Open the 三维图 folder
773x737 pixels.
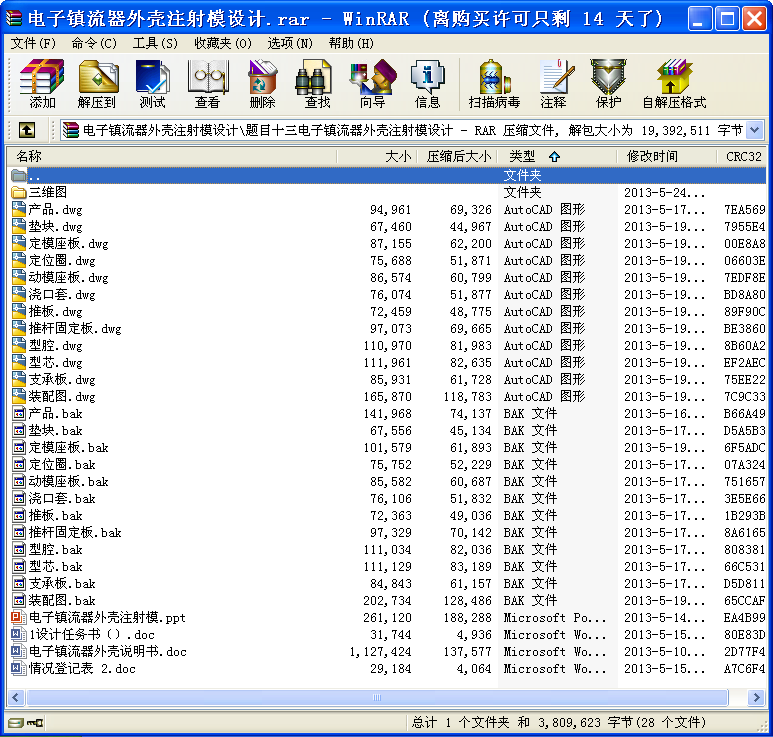48,192
